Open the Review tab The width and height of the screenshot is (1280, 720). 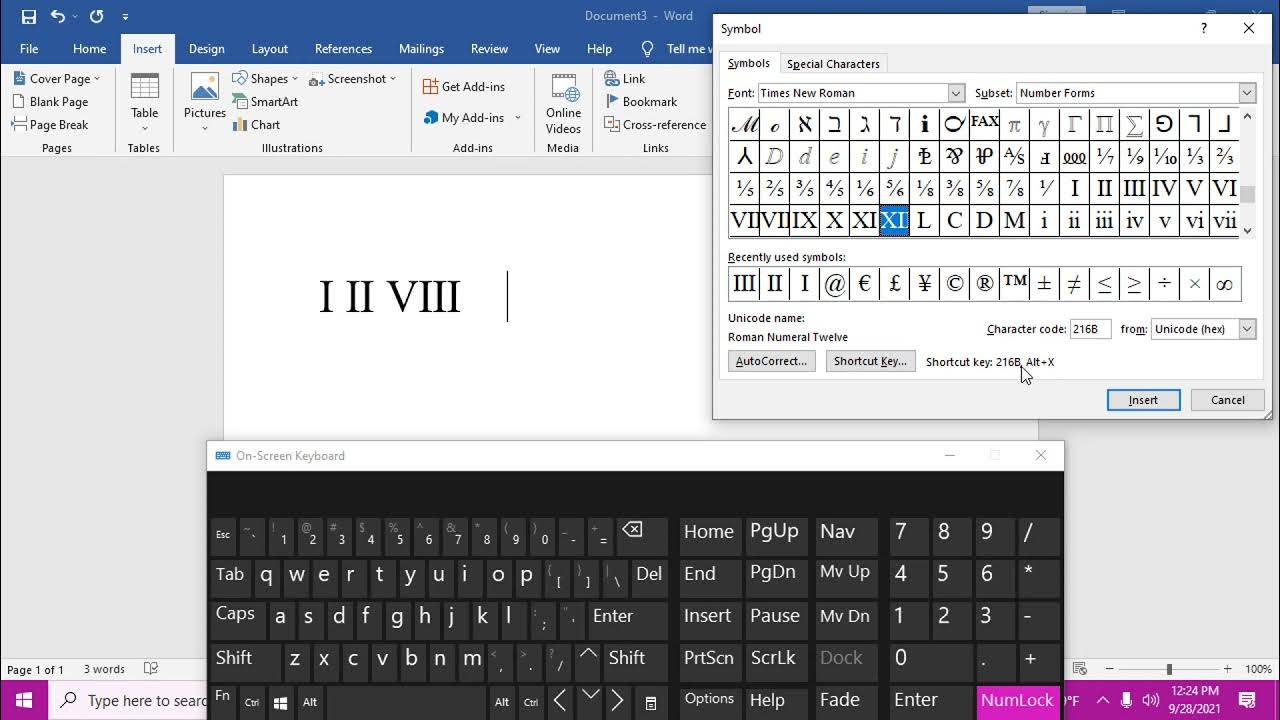(489, 49)
